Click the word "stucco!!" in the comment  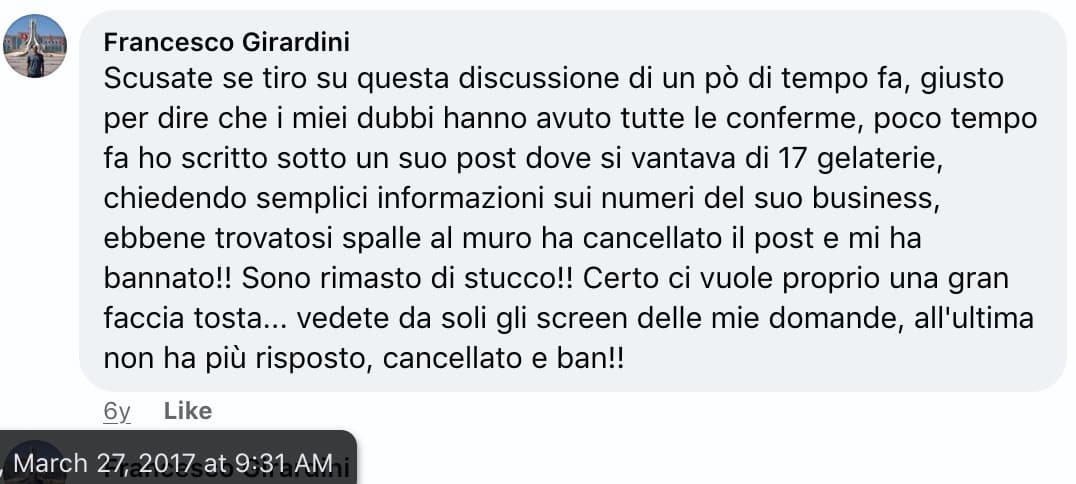[522, 279]
